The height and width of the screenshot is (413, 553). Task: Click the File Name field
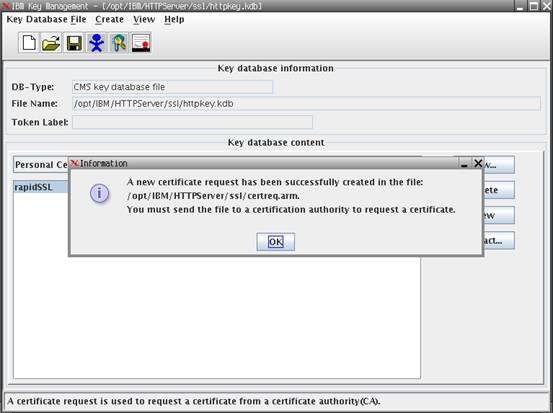tap(306, 104)
